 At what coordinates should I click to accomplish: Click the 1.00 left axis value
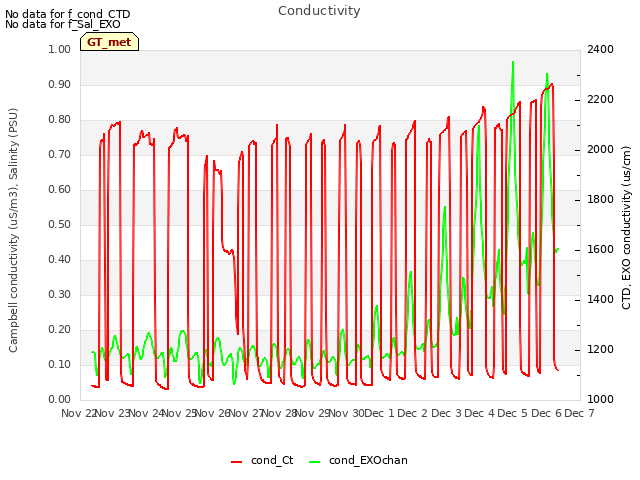(x=60, y=49)
